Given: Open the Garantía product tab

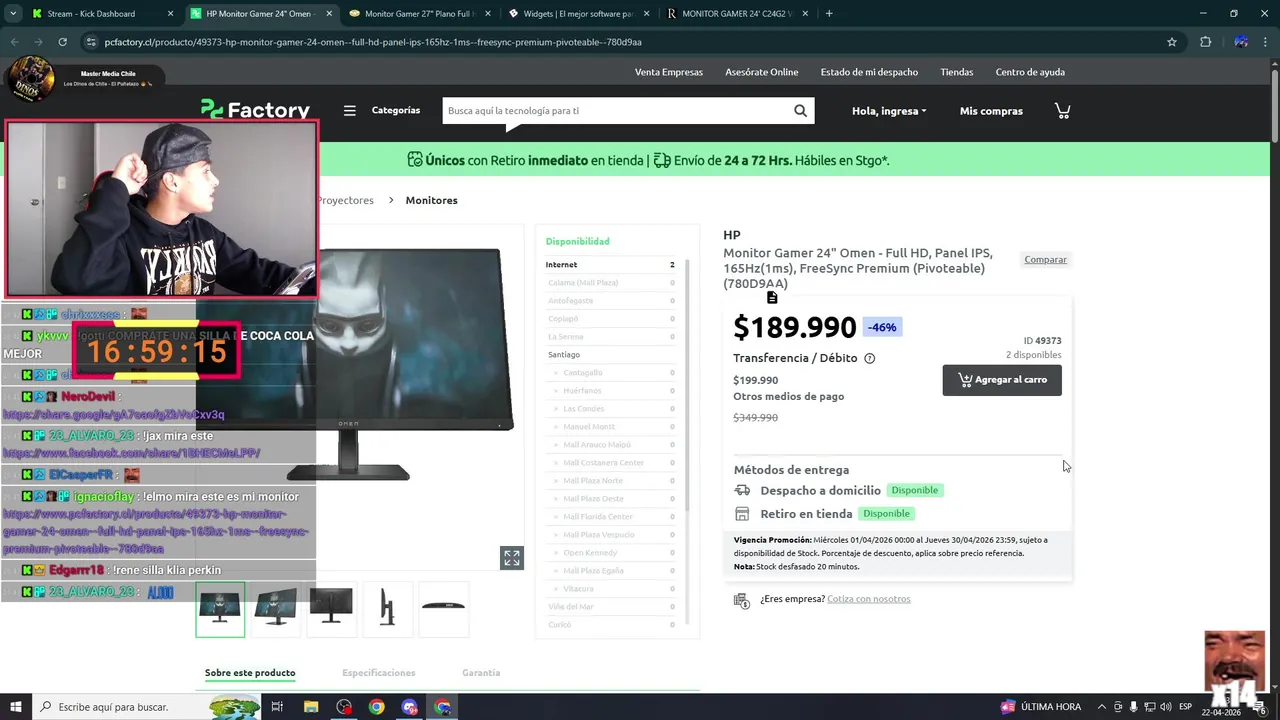Looking at the screenshot, I should point(481,673).
